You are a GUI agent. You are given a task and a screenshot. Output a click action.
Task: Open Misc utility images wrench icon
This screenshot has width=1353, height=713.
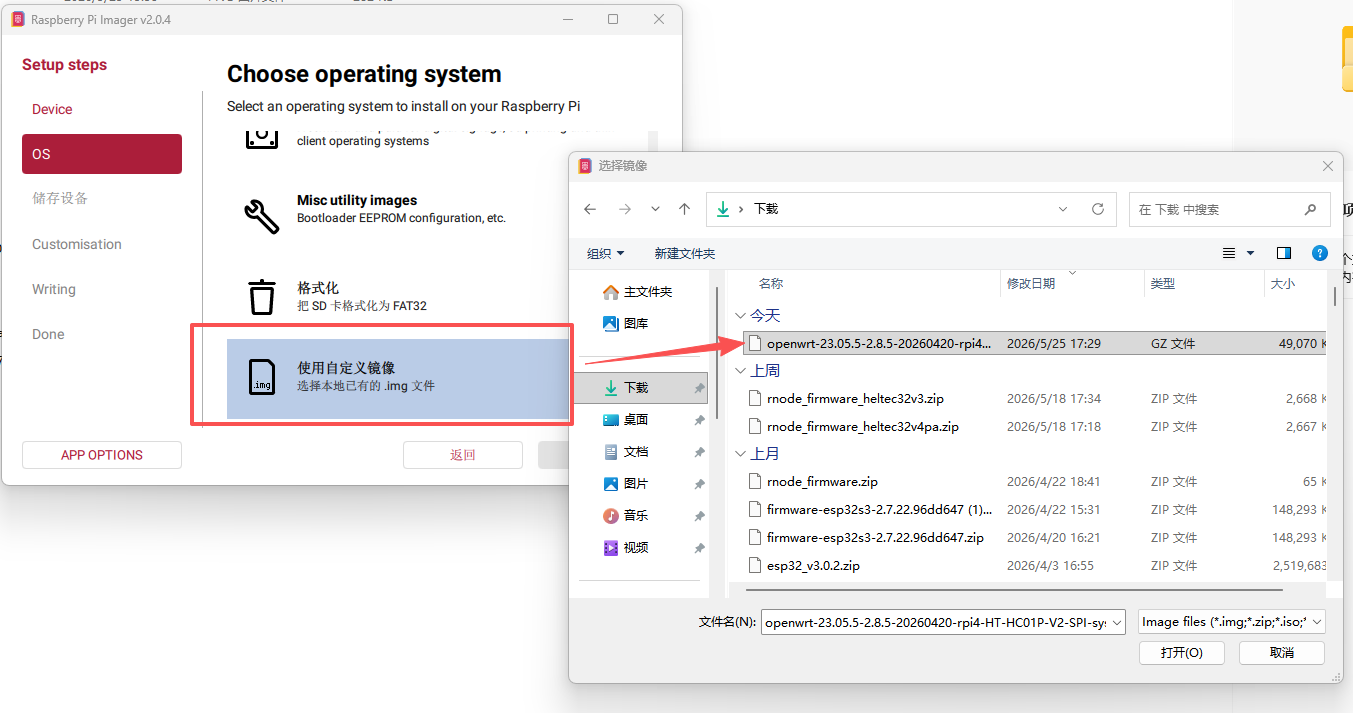pos(262,215)
